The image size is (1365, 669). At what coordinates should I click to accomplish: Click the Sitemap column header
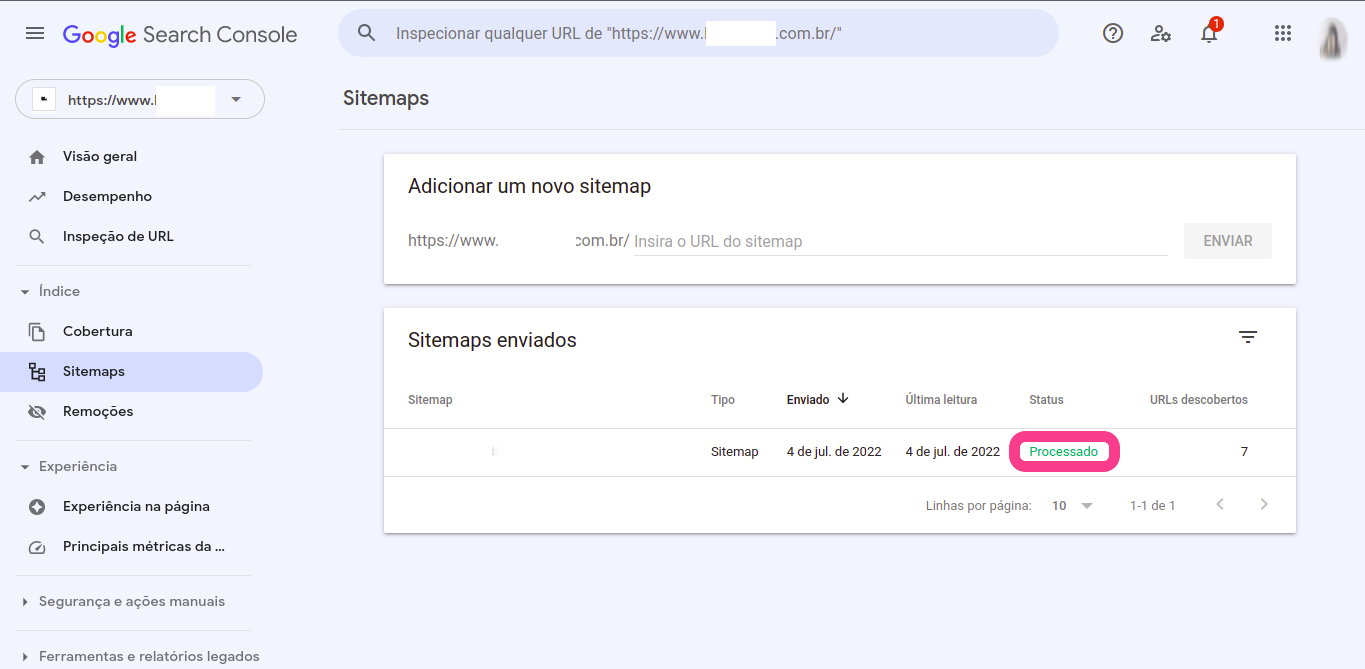430,400
